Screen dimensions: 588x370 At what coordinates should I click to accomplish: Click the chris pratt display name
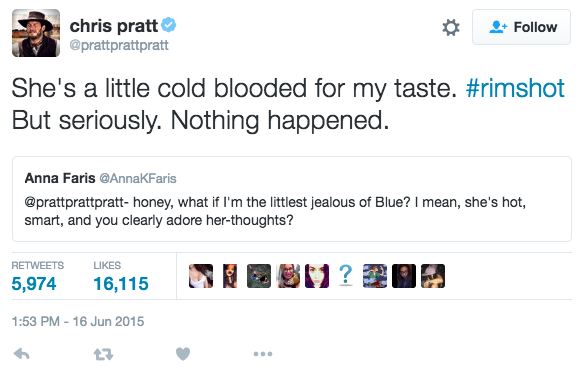point(114,26)
